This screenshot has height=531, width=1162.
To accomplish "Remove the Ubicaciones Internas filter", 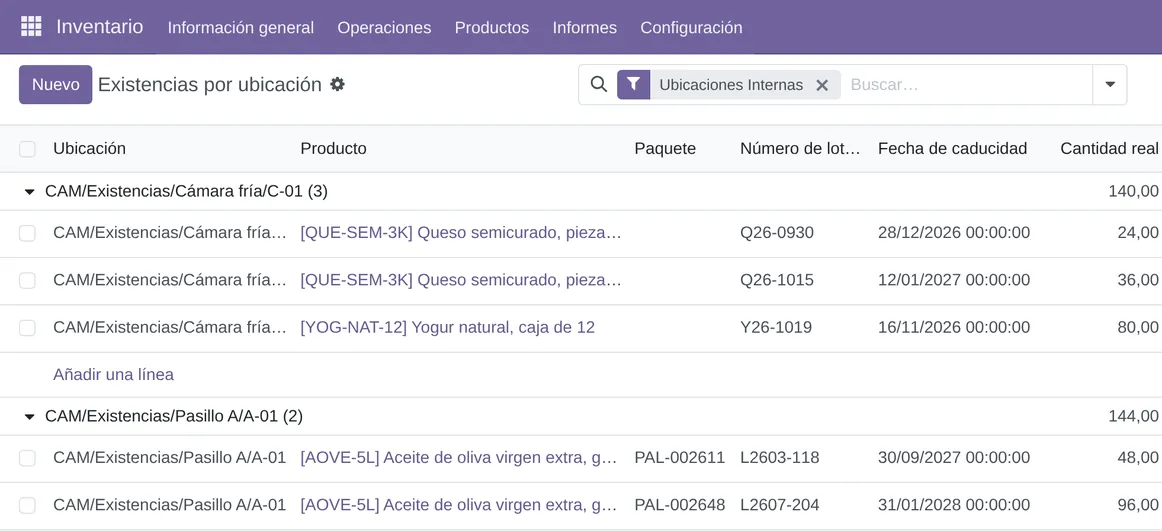I will (822, 85).
